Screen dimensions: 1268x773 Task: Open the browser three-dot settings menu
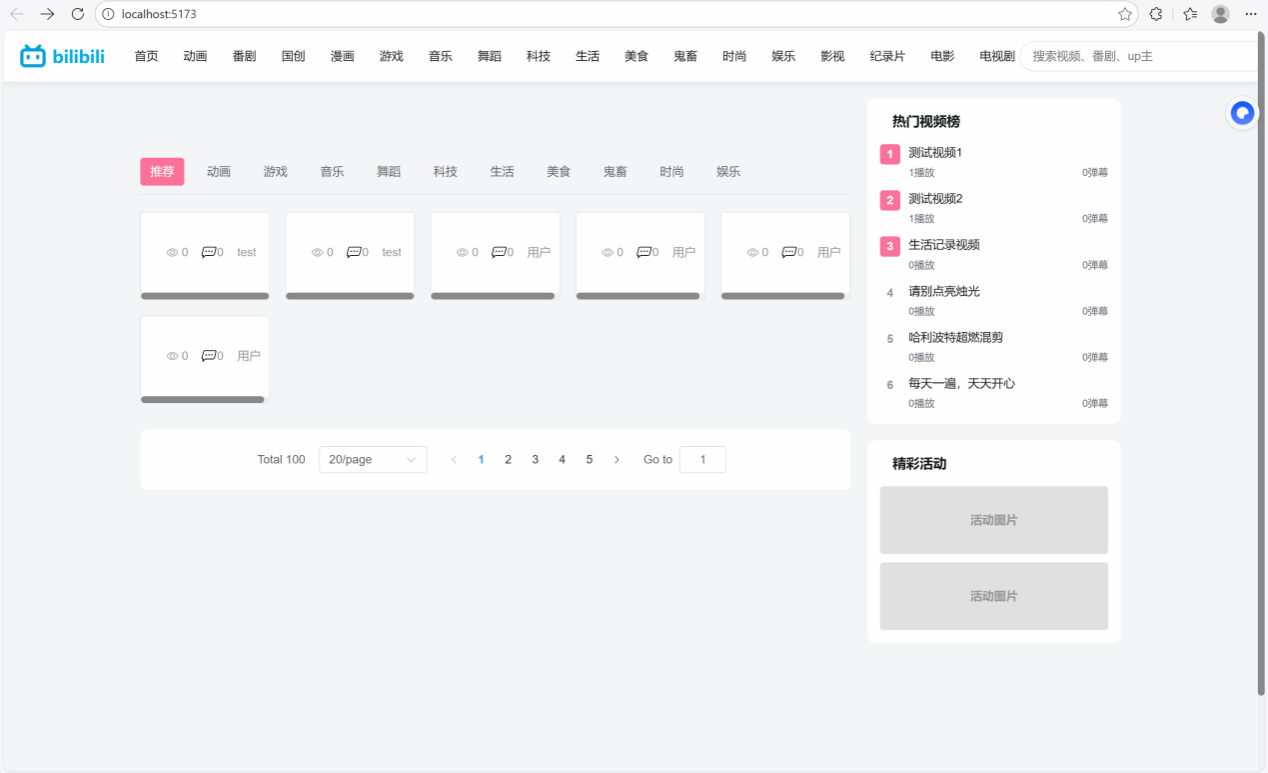point(1250,14)
